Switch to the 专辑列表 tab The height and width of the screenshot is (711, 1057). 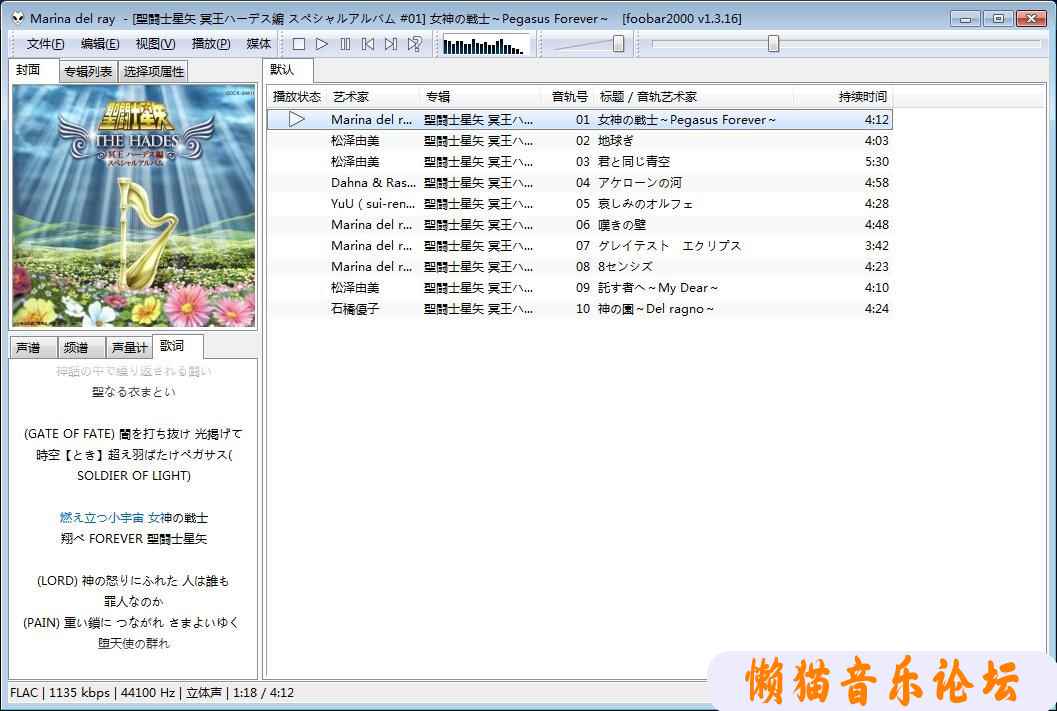point(88,71)
